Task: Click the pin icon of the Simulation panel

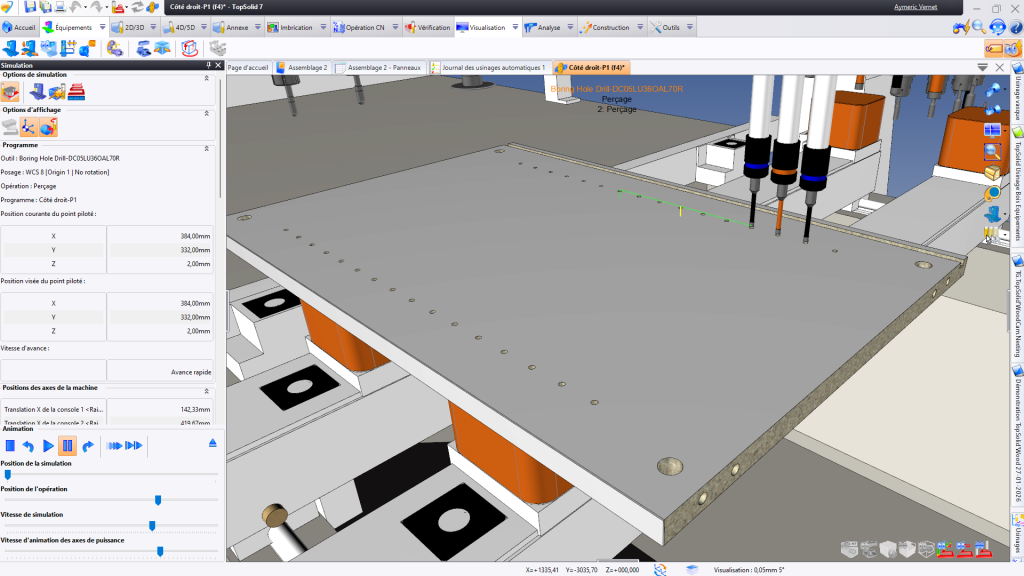Action: 209,65
